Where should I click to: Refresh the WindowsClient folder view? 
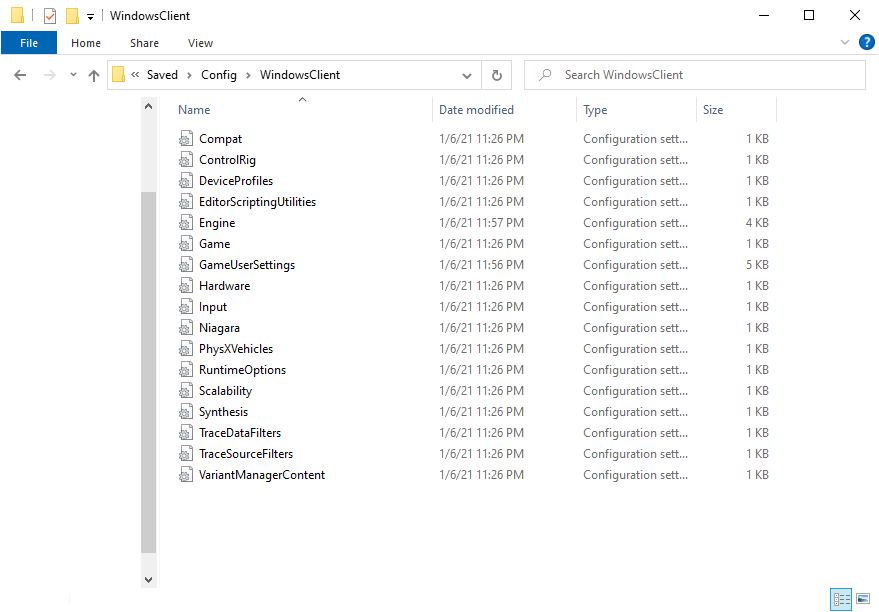(497, 75)
